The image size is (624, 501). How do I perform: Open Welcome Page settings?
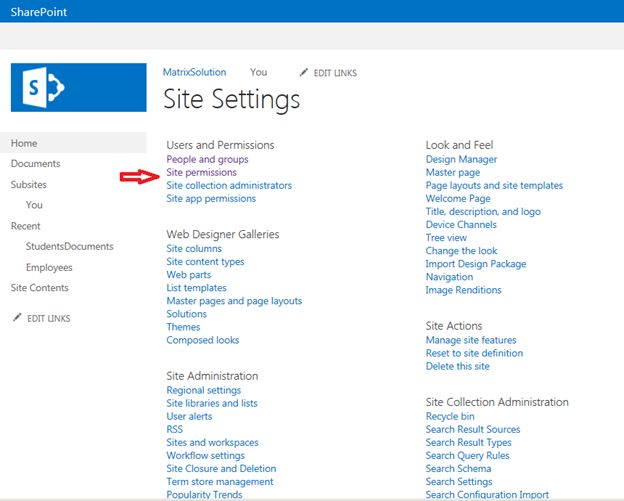click(458, 199)
